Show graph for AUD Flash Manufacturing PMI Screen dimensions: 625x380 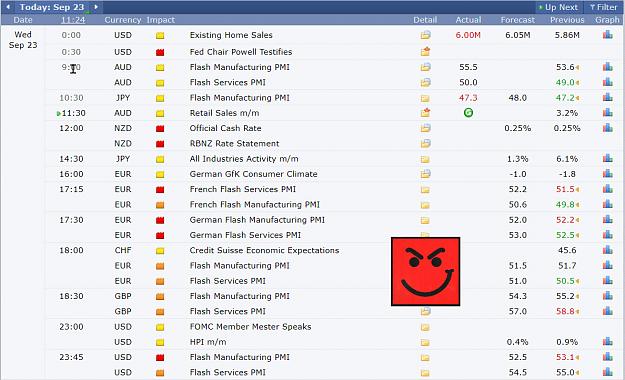[607, 67]
